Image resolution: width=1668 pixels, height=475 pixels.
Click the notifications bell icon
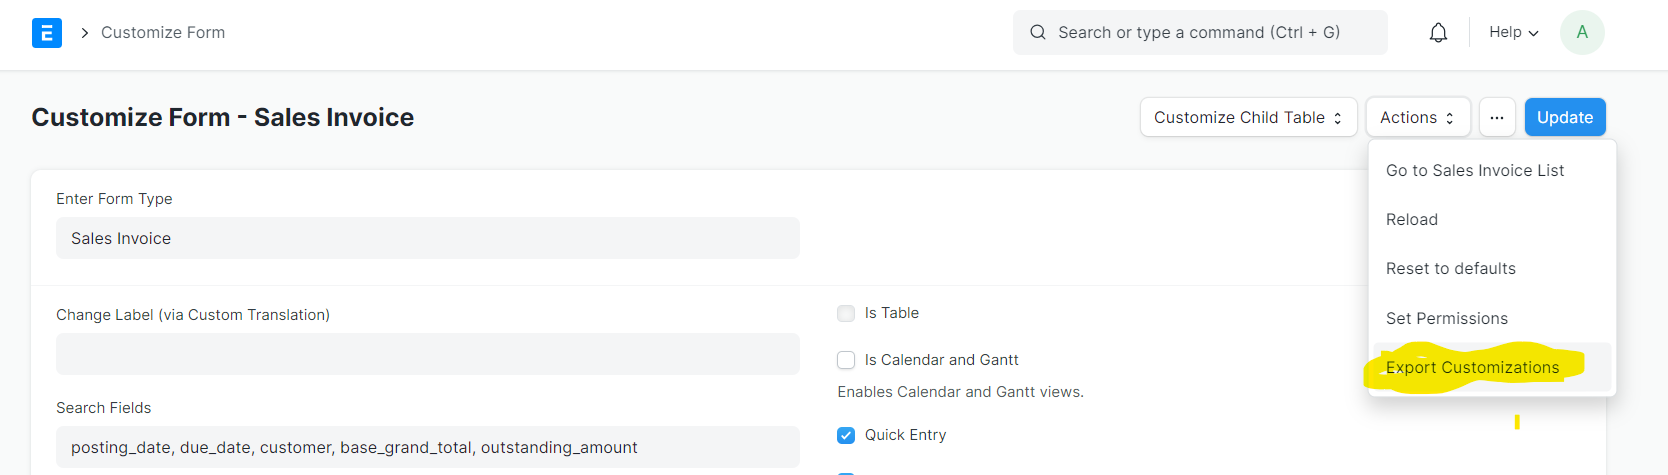pyautogui.click(x=1438, y=33)
